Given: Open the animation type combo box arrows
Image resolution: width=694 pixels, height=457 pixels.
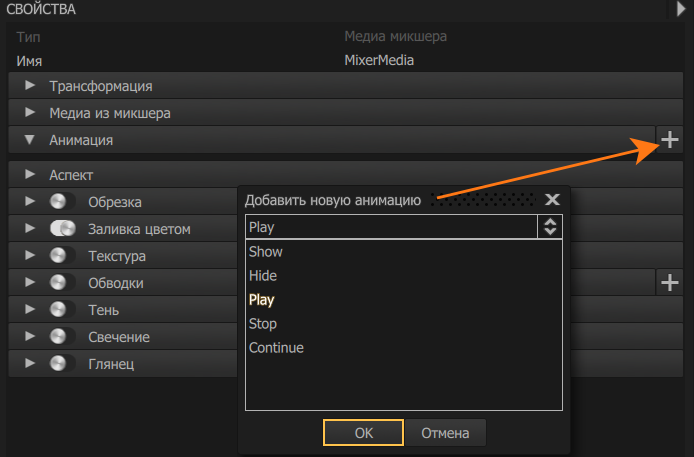Looking at the screenshot, I should (x=549, y=227).
